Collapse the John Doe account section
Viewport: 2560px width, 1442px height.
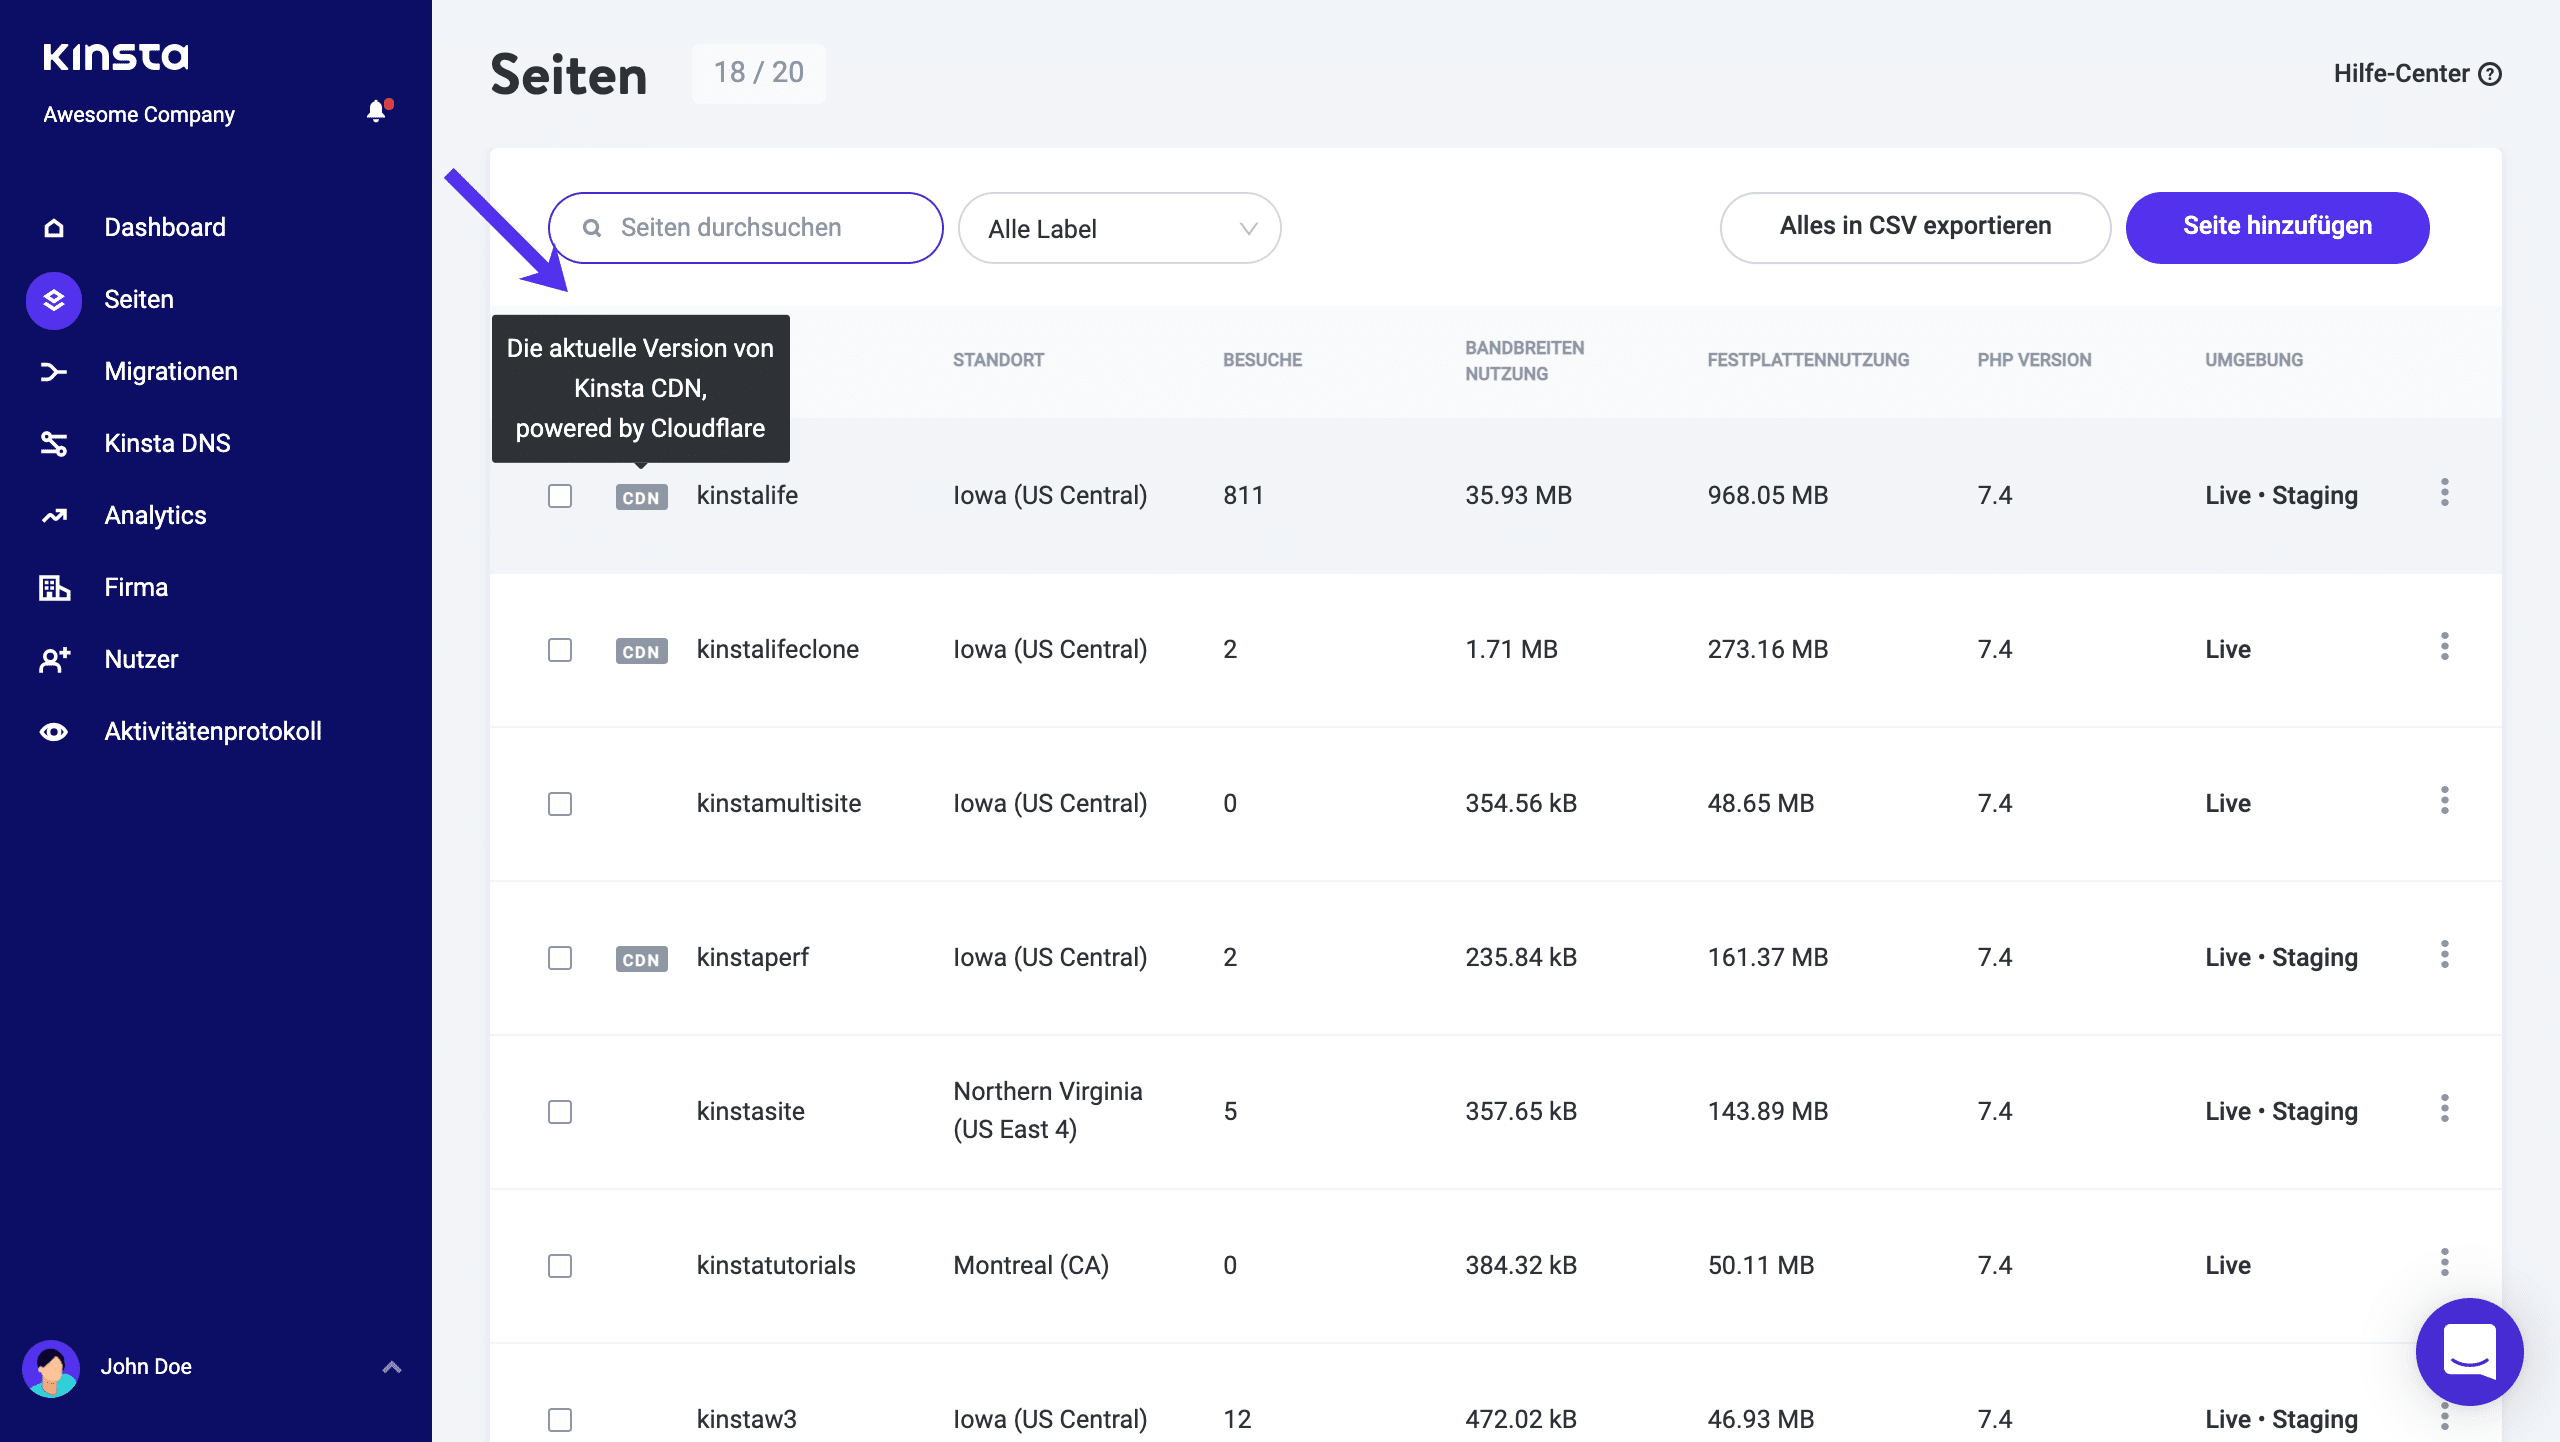[391, 1366]
